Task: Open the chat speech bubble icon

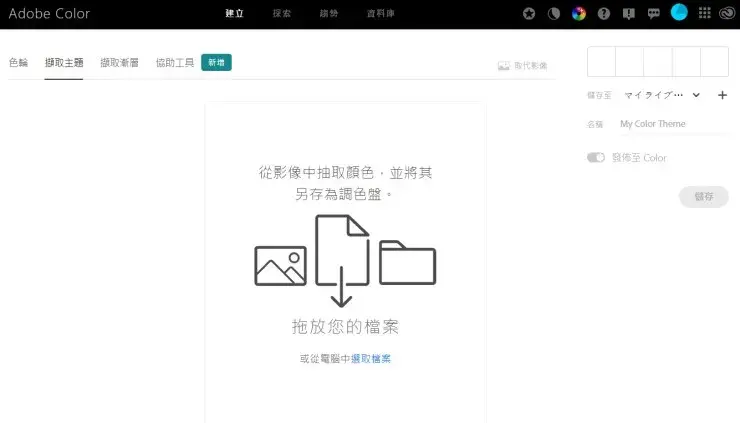Action: (654, 14)
